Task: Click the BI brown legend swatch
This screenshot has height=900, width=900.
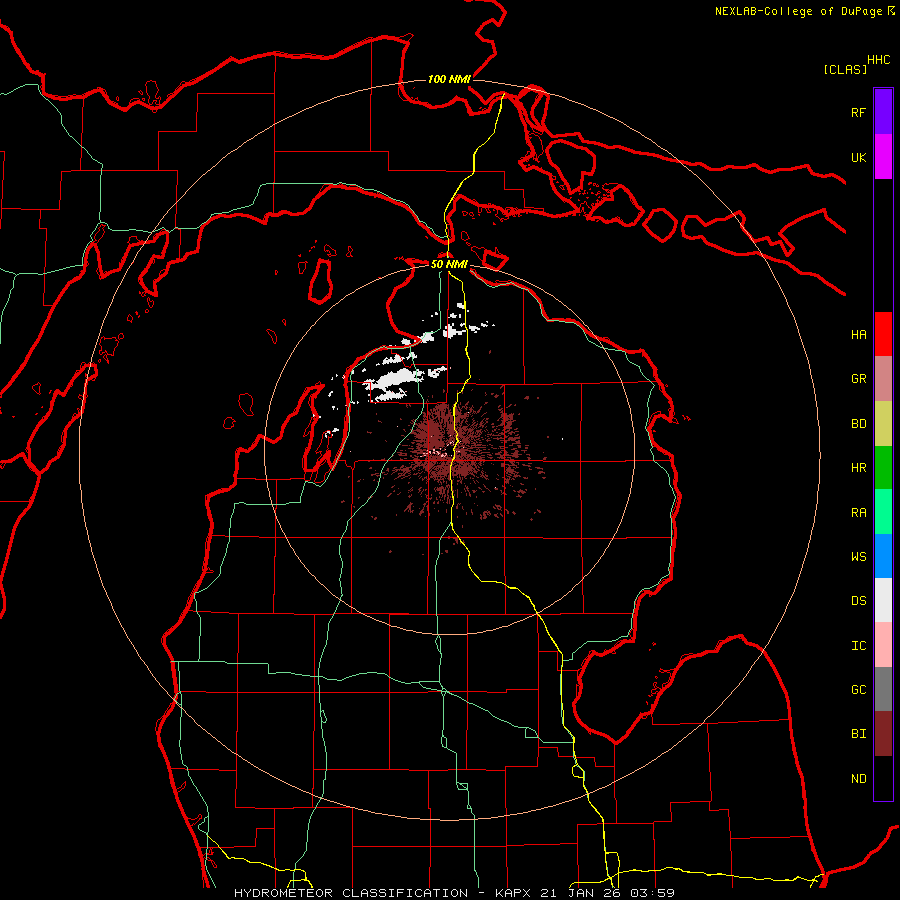Action: [x=883, y=734]
